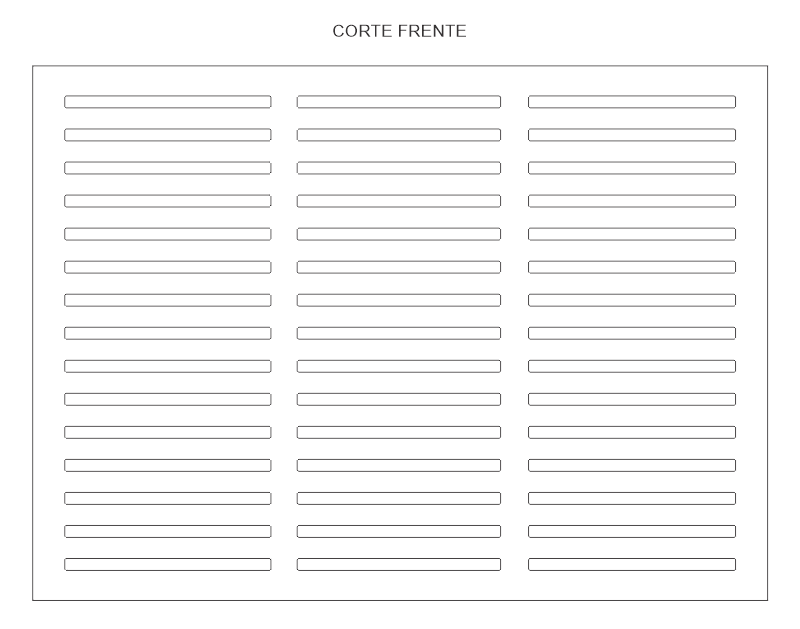Click the bottom slot in the left column
The width and height of the screenshot is (800, 629).
point(167,564)
